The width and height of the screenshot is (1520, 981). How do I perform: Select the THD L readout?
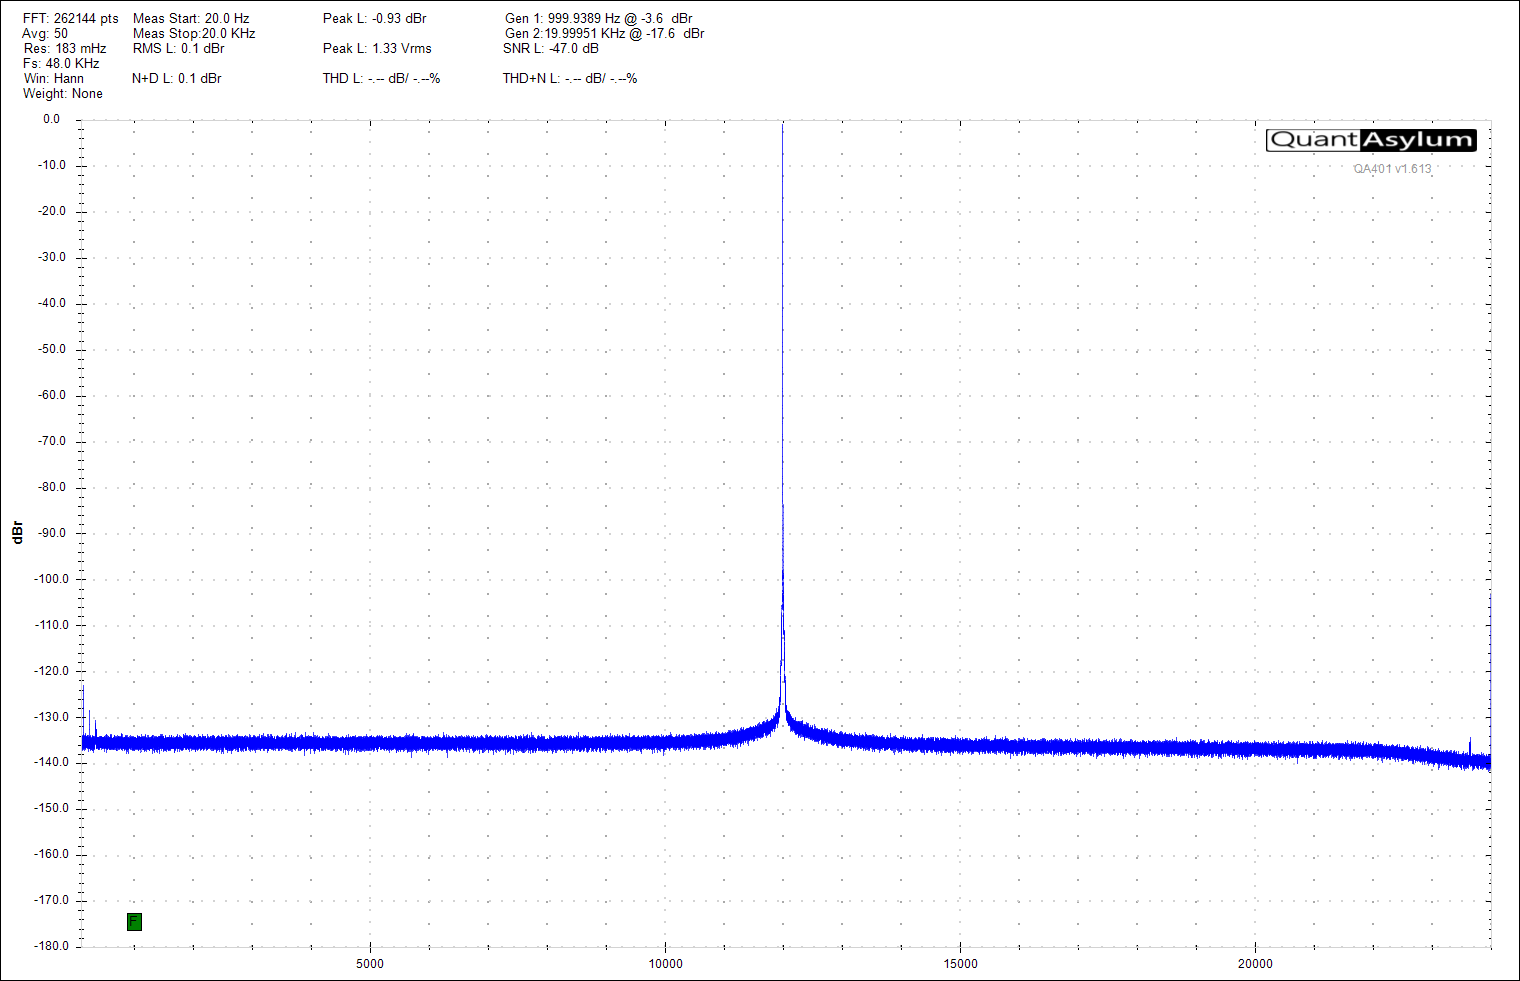[381, 79]
